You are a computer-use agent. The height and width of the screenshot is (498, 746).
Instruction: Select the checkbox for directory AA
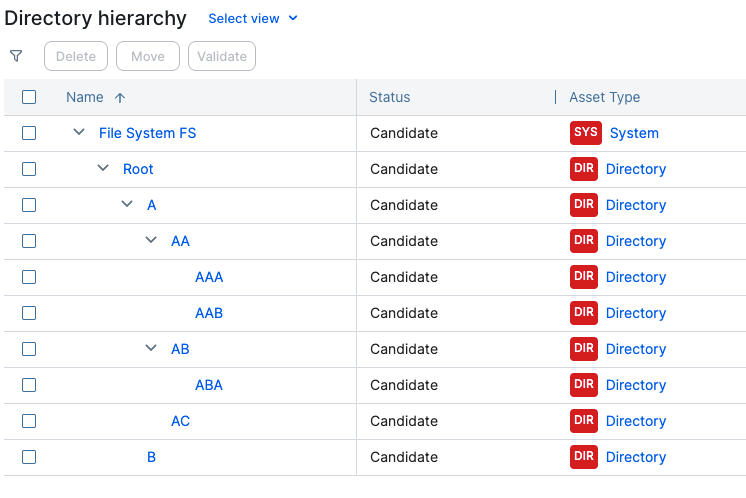pyautogui.click(x=29, y=241)
